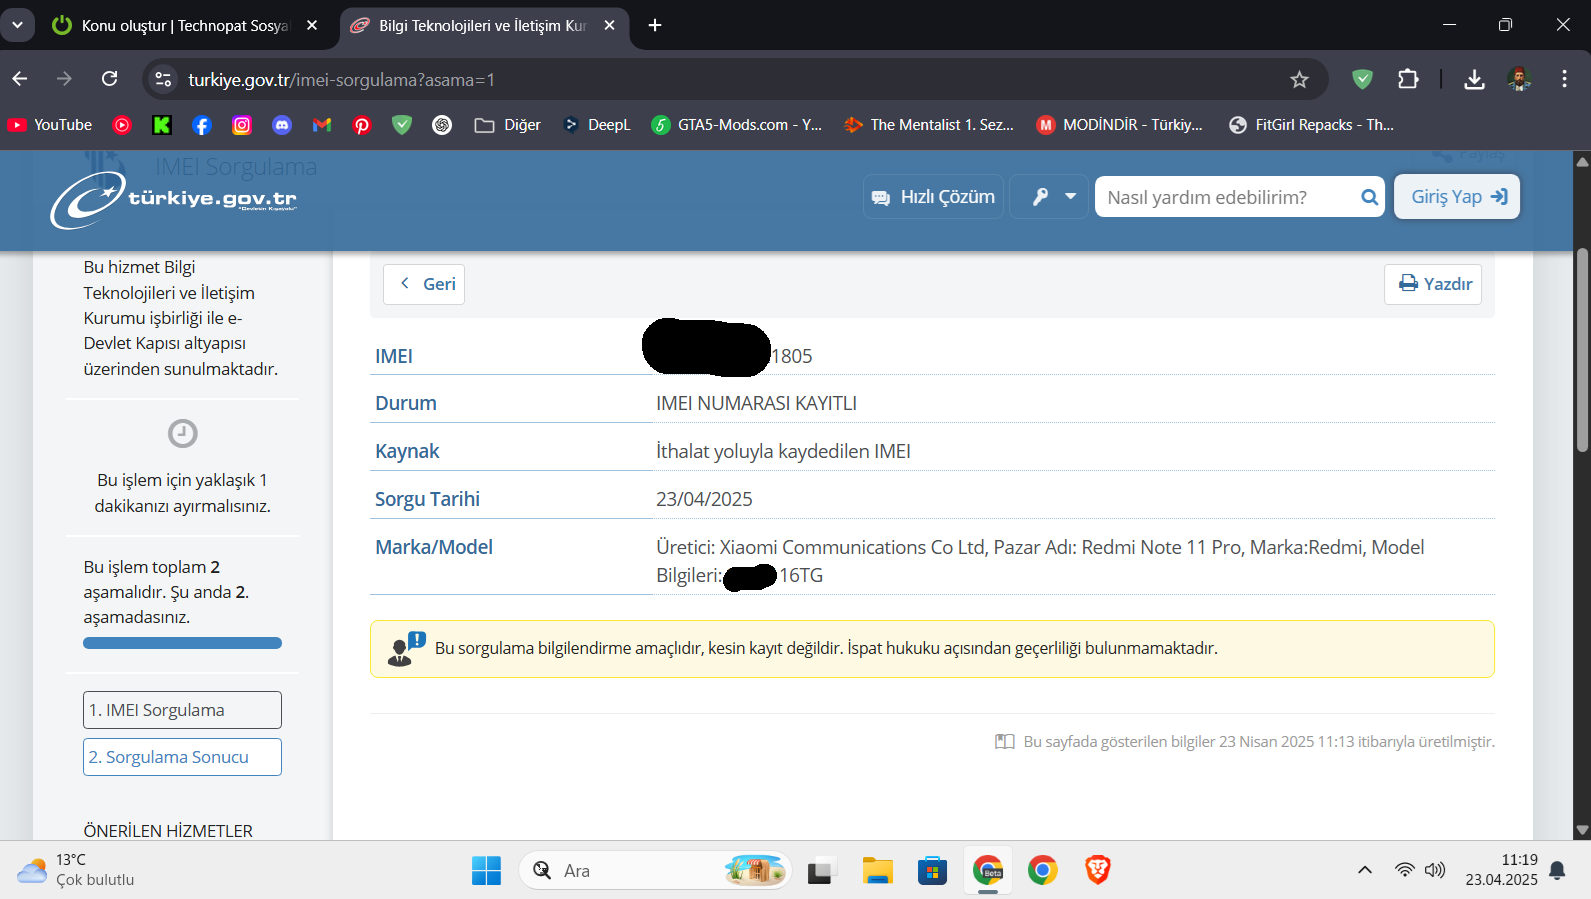Viewport: 1591px width, 899px height.
Task: Open File Explorer from the taskbar
Action: click(878, 871)
